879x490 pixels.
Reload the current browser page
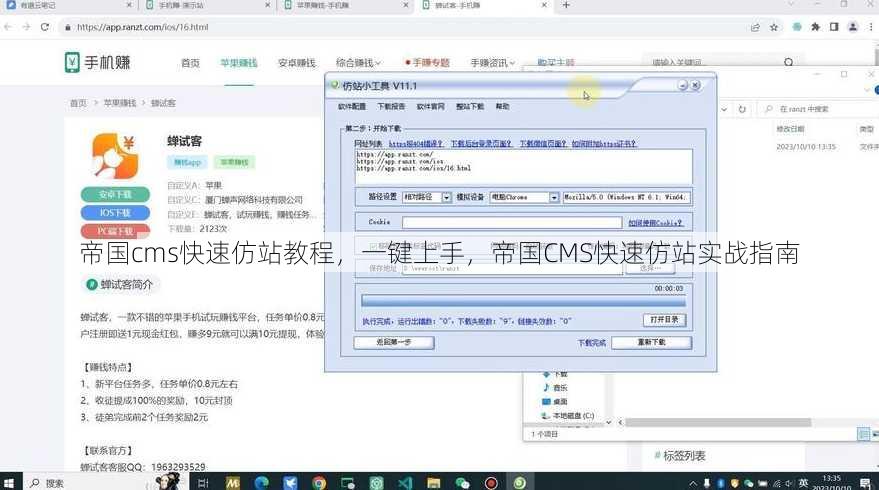45,27
